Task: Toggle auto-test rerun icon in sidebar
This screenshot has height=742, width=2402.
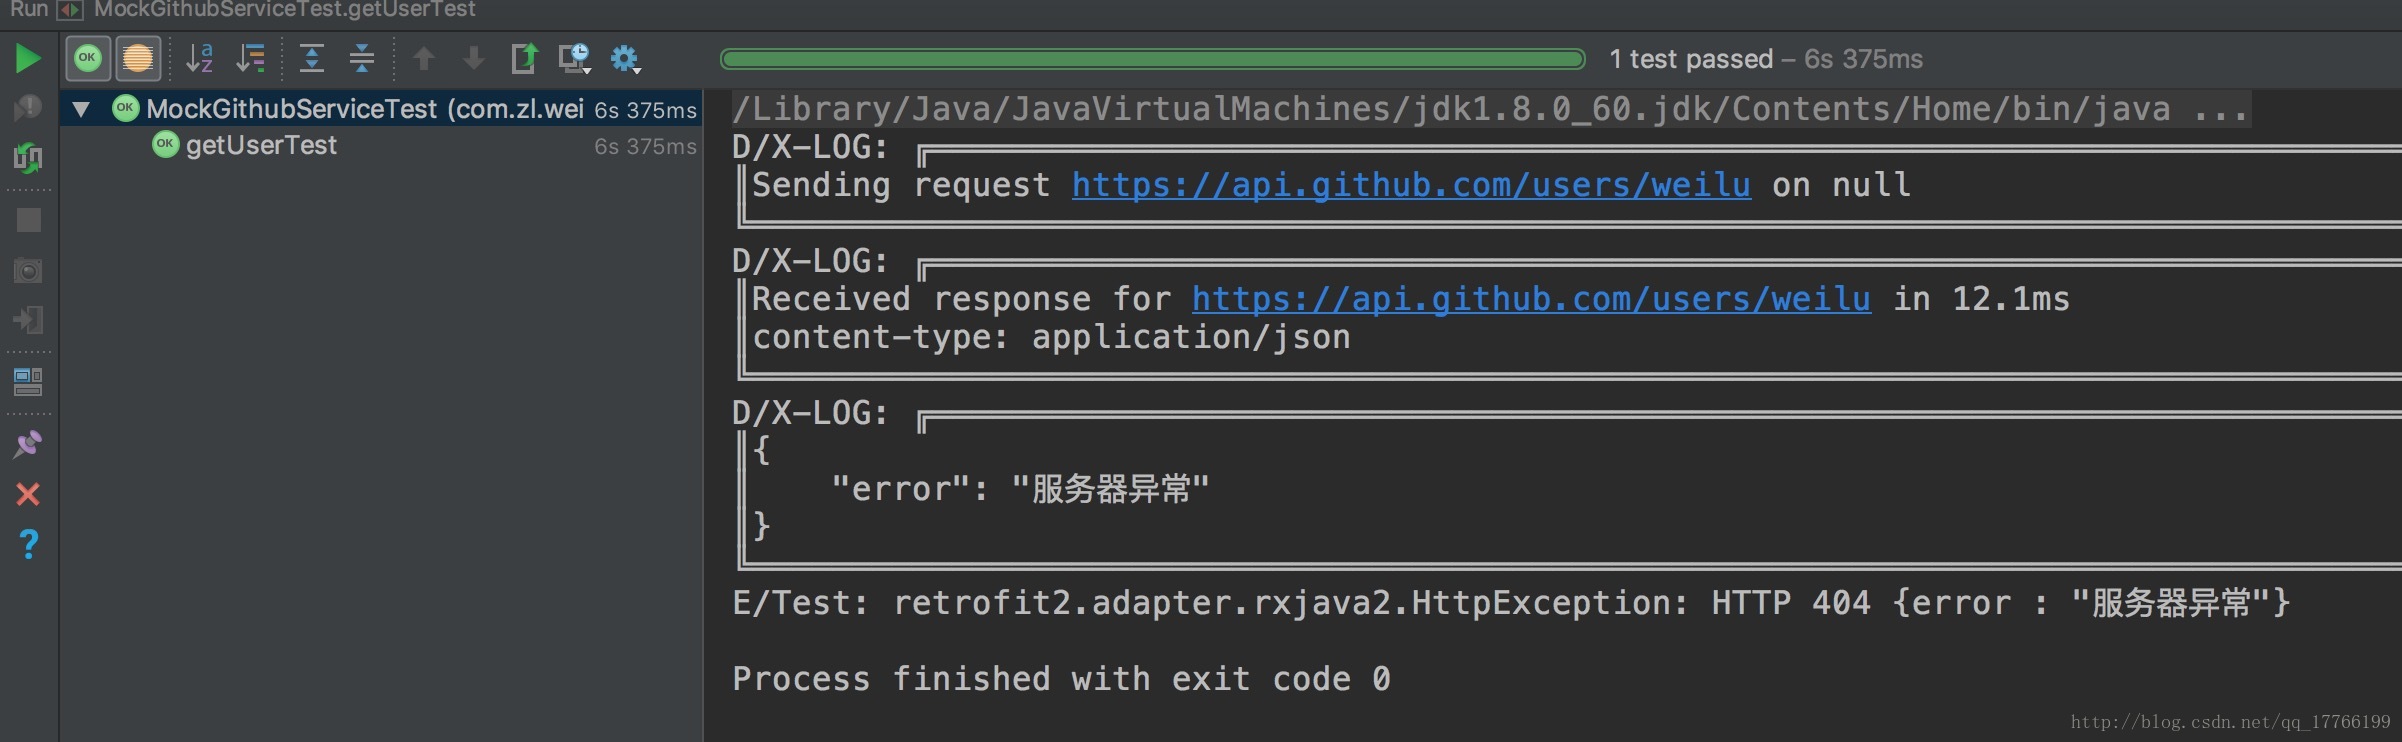Action: [x=28, y=157]
